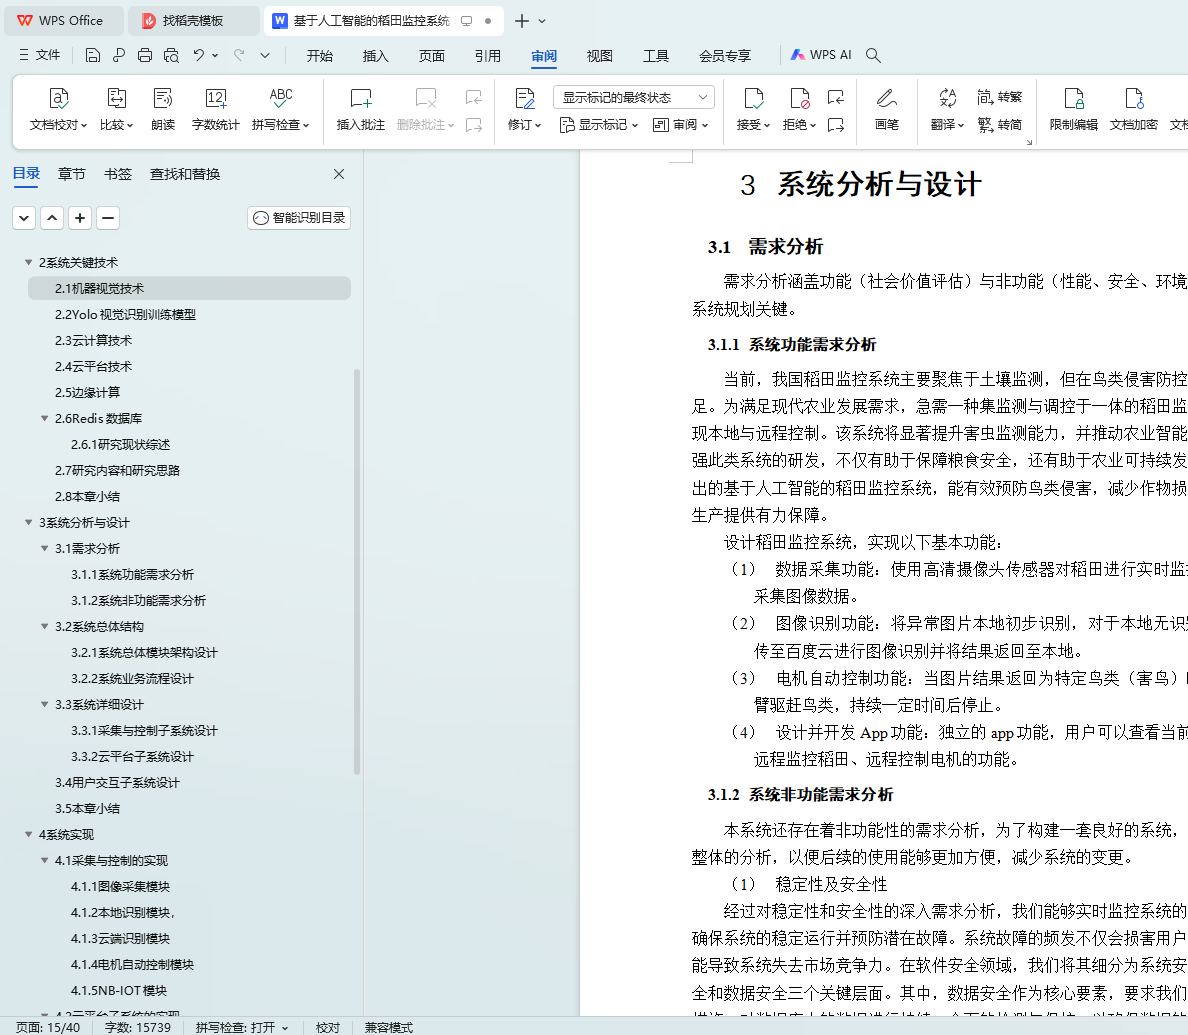Image resolution: width=1188 pixels, height=1035 pixels.
Task: Jump to 4.1.5NB-IOT模块 heading
Action: click(x=118, y=990)
